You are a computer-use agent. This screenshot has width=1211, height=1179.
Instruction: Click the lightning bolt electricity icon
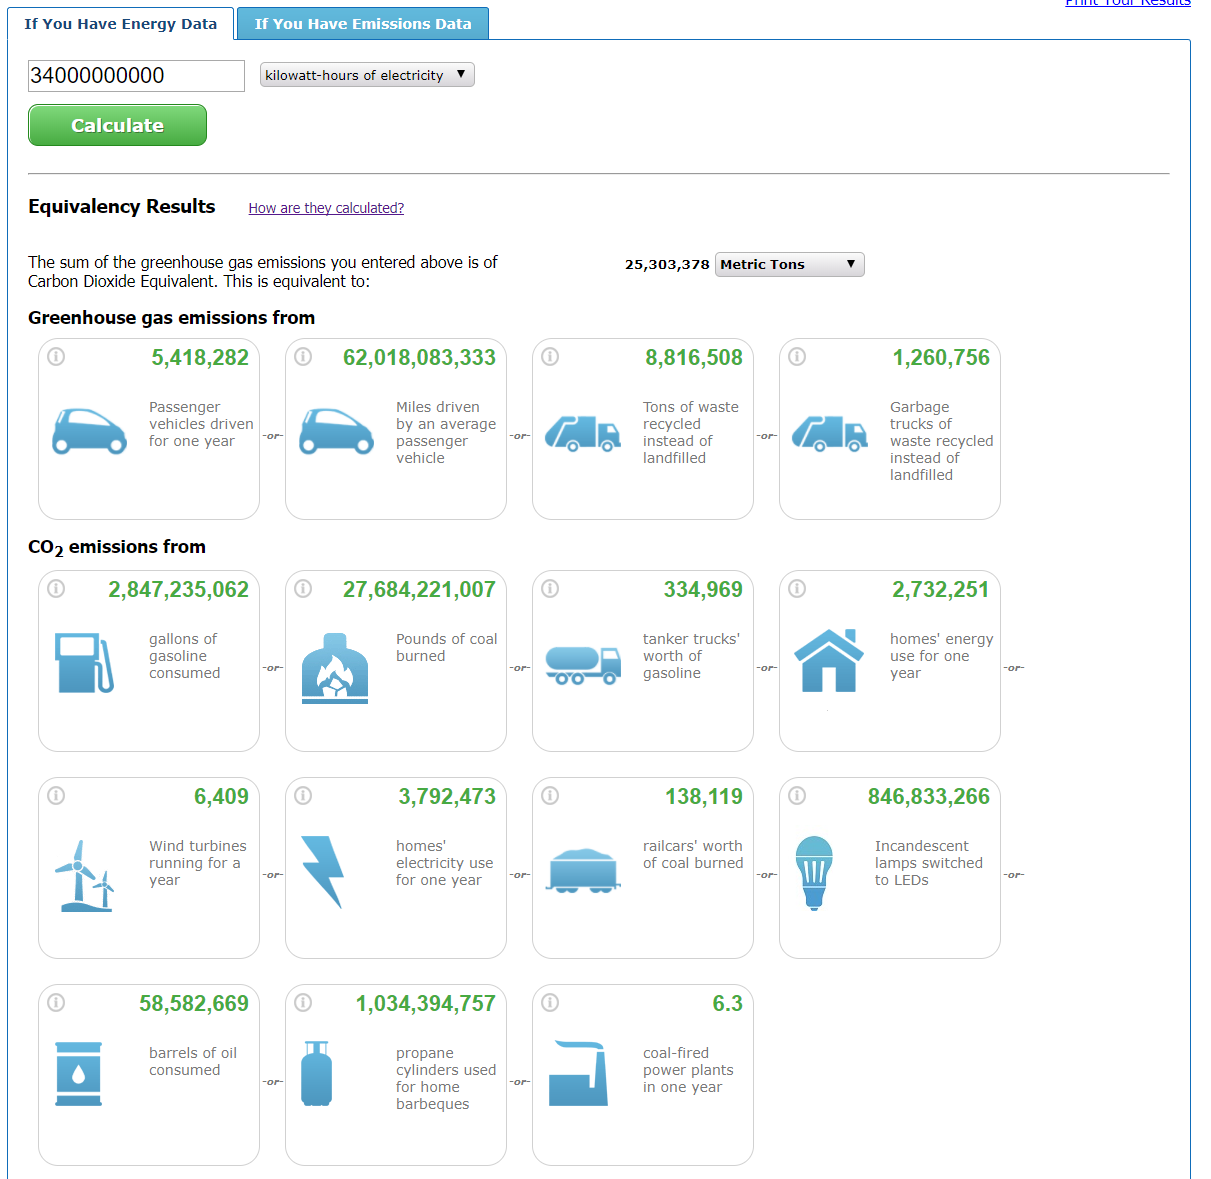[x=323, y=871]
